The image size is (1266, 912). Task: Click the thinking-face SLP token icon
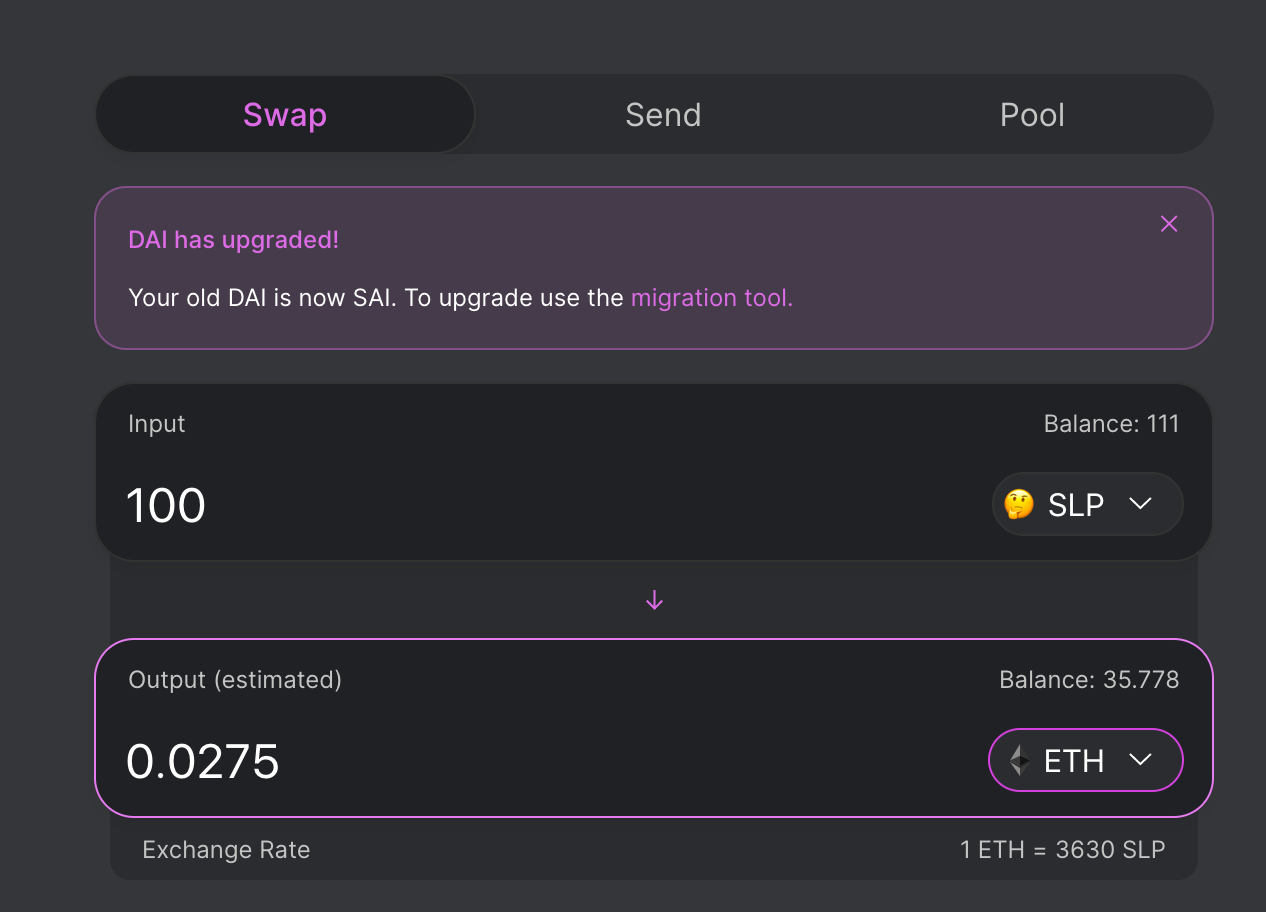point(1019,505)
